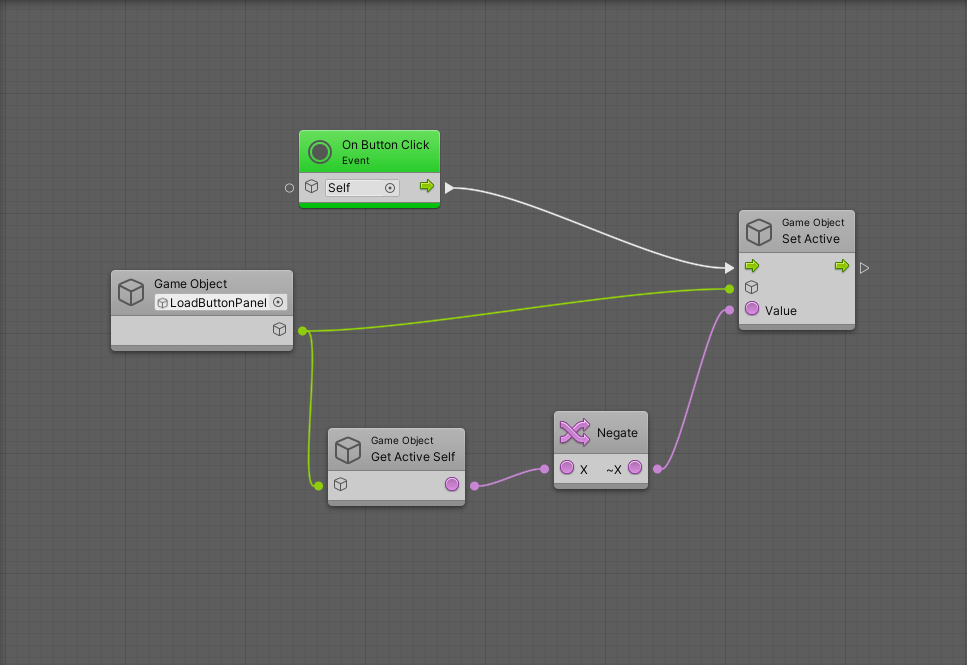This screenshot has height=665, width=967.
Task: Click the On Button Click event circle icon
Action: pos(319,152)
